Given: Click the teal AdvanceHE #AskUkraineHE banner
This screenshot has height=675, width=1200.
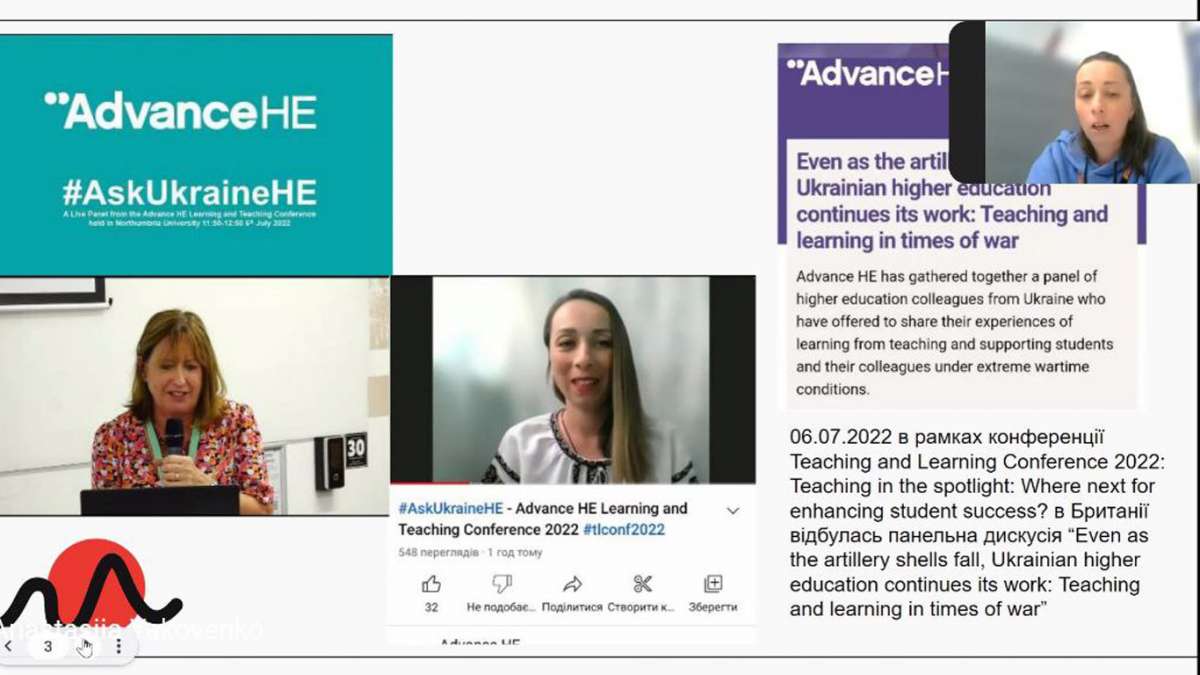Looking at the screenshot, I should (196, 155).
